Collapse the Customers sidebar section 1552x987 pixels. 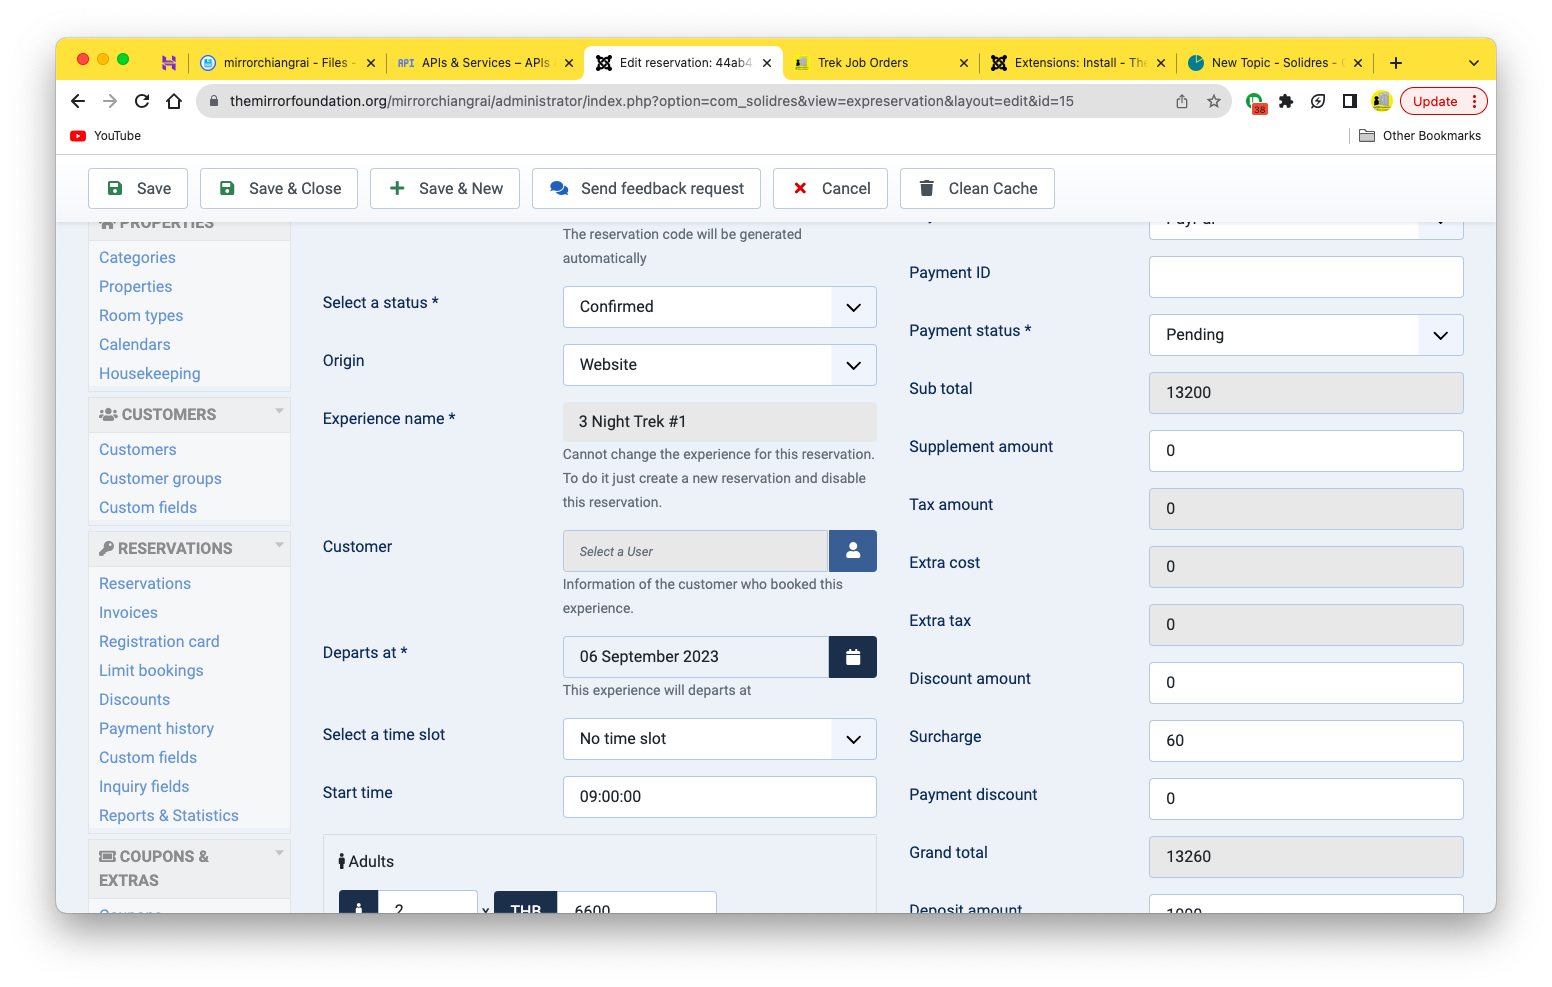pos(279,412)
